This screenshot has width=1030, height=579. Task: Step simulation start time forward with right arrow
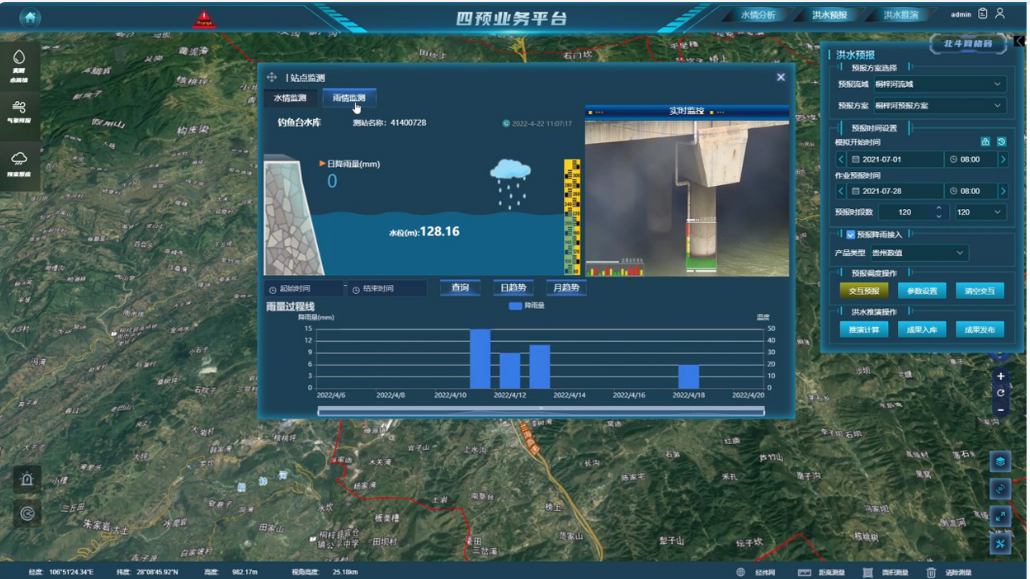click(x=1003, y=159)
